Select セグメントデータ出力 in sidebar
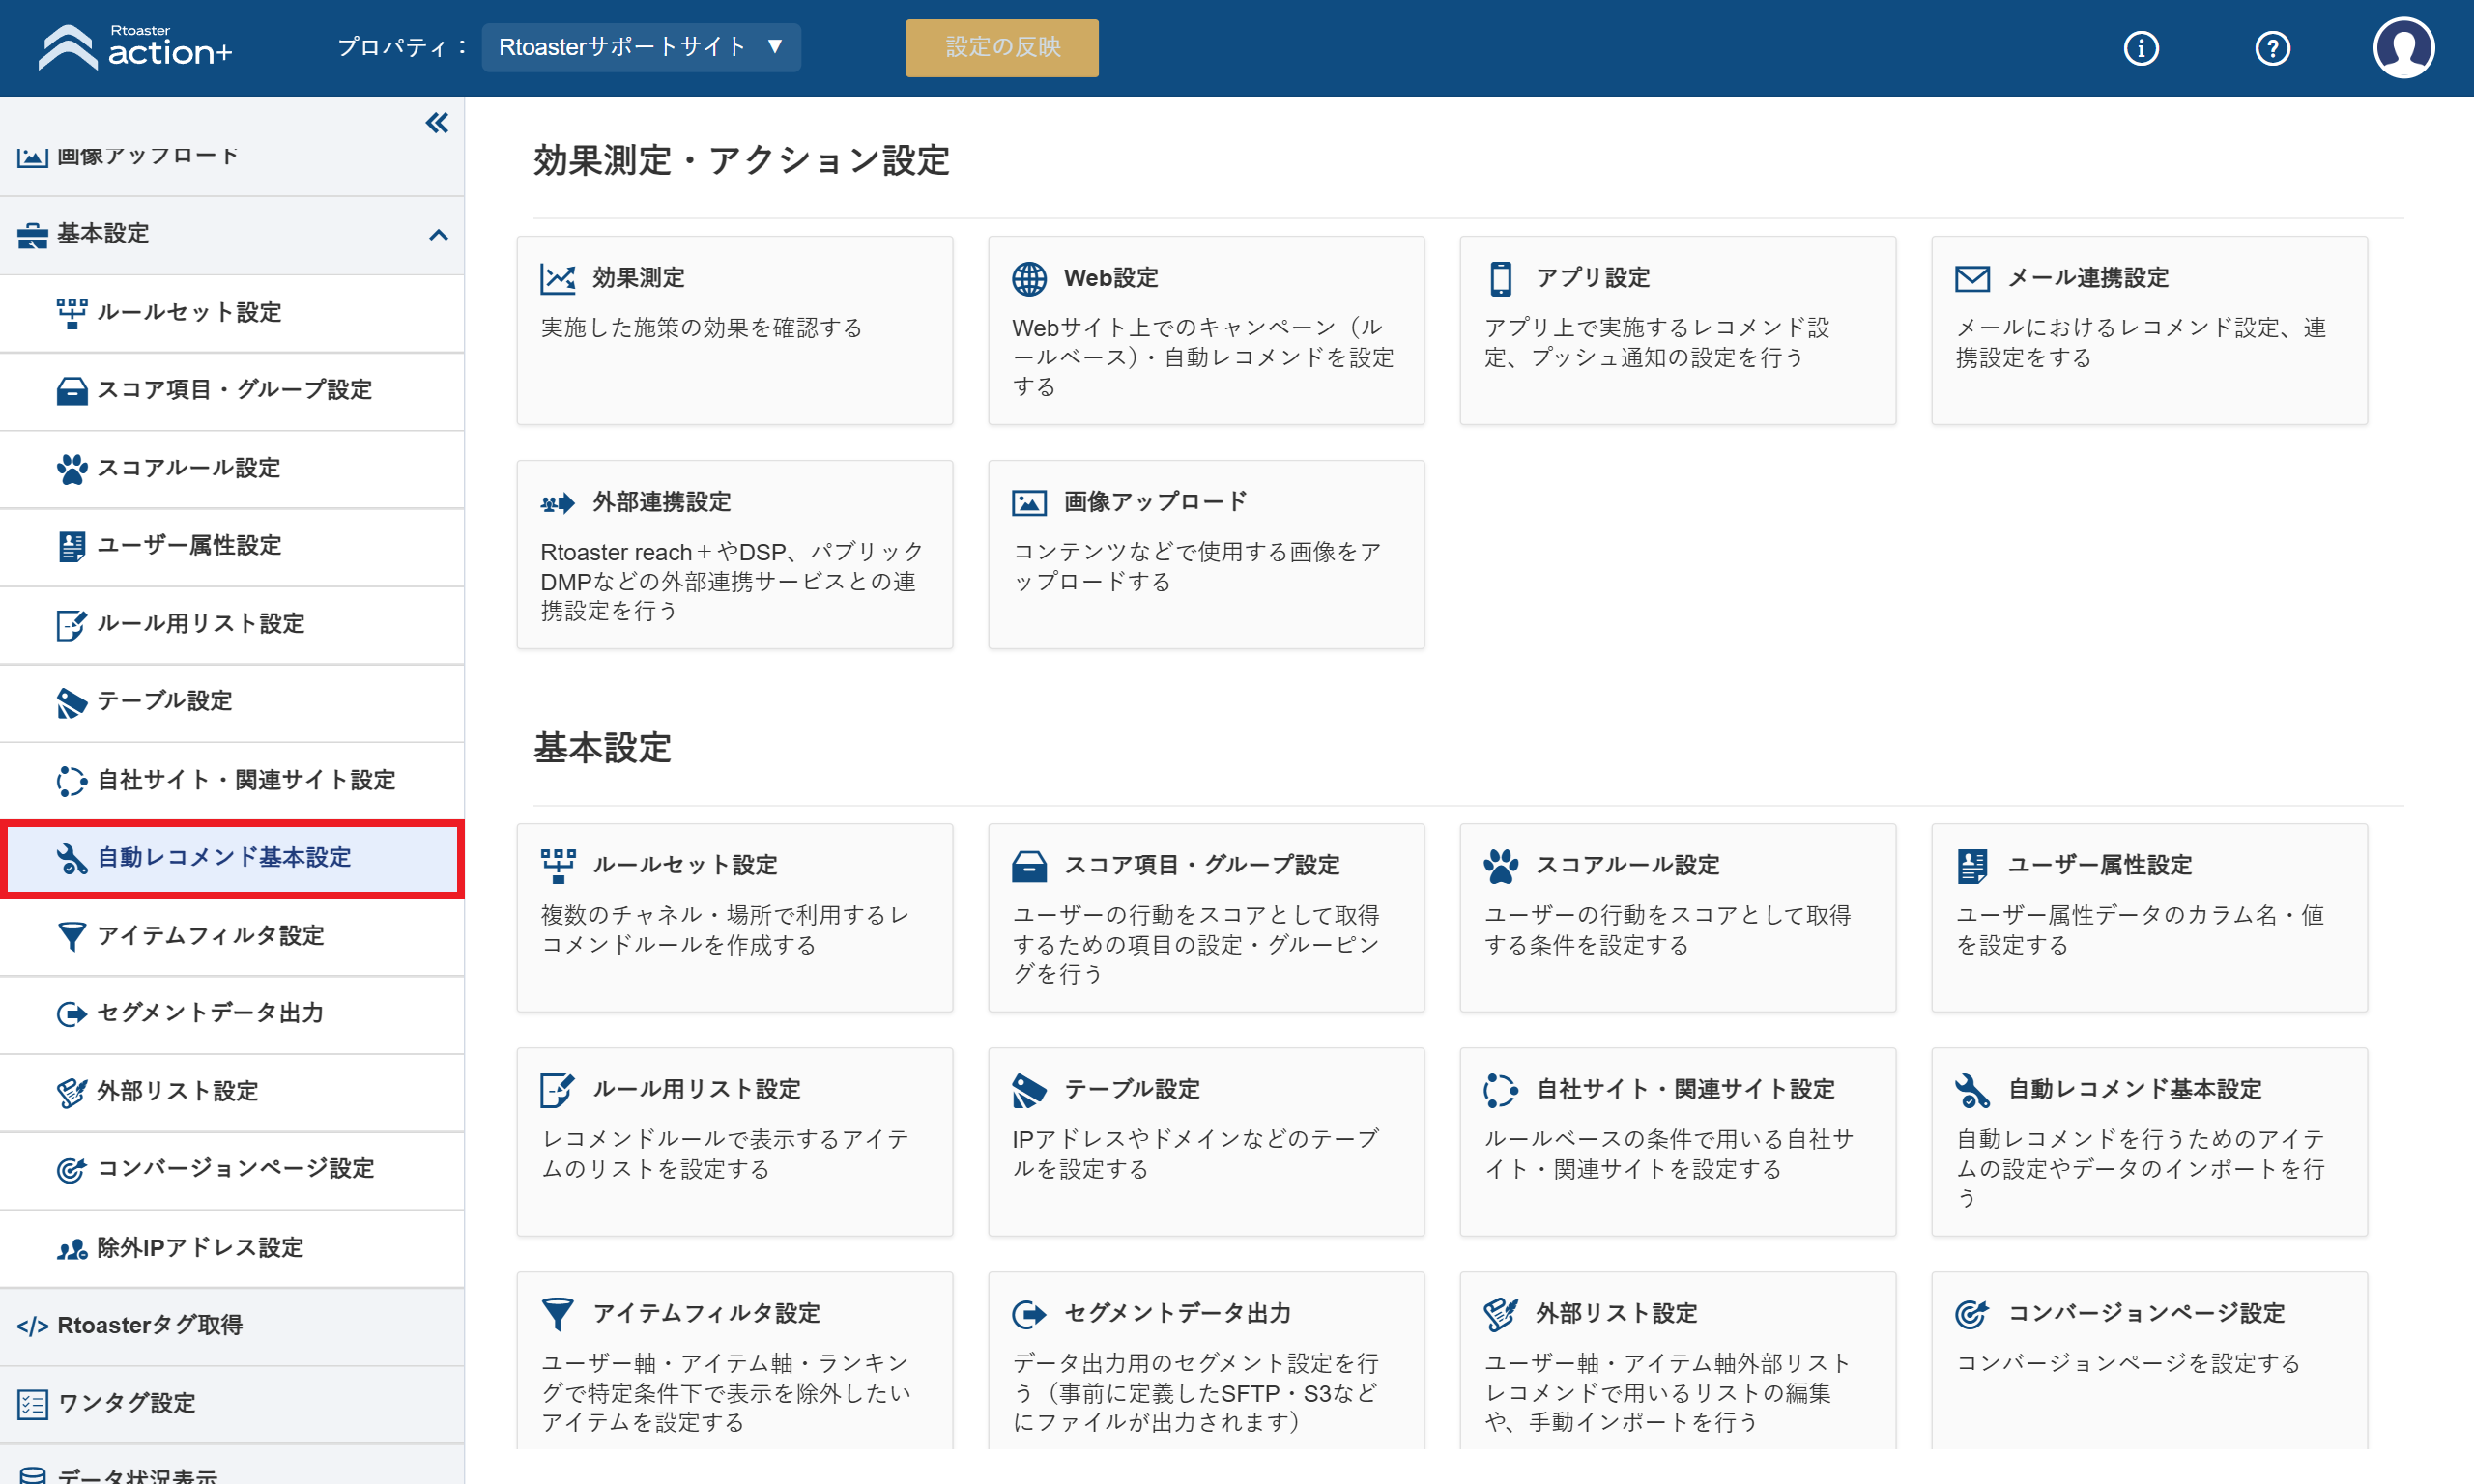The image size is (2474, 1484). coord(232,1014)
